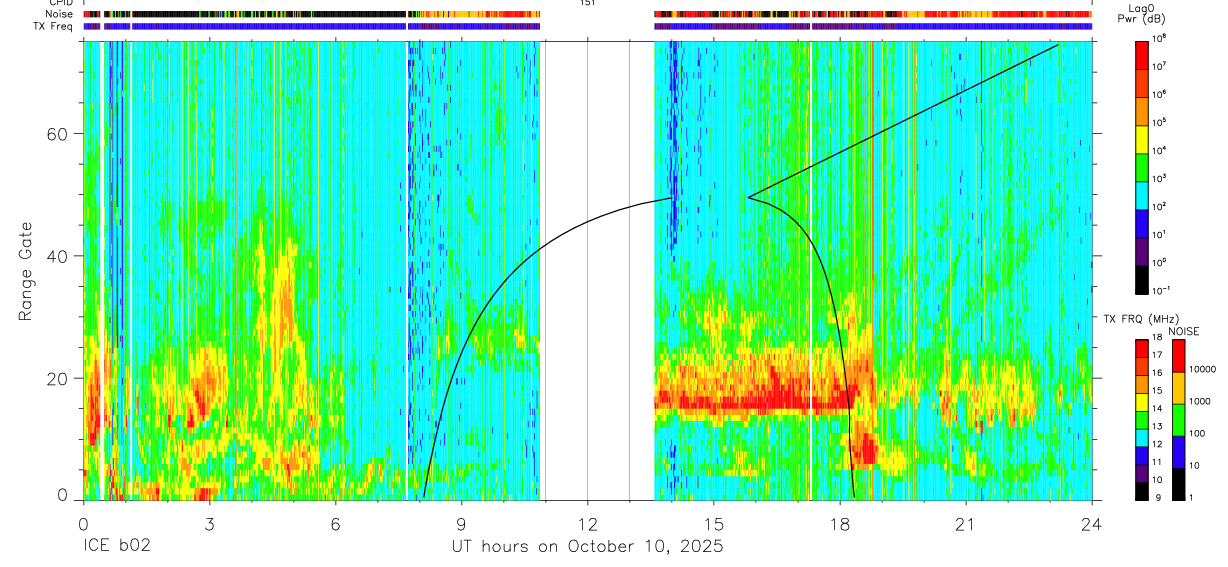Viewport: 1228px width, 567px height.
Task: Click the x-axis tick label '3'
Action: [x=209, y=525]
